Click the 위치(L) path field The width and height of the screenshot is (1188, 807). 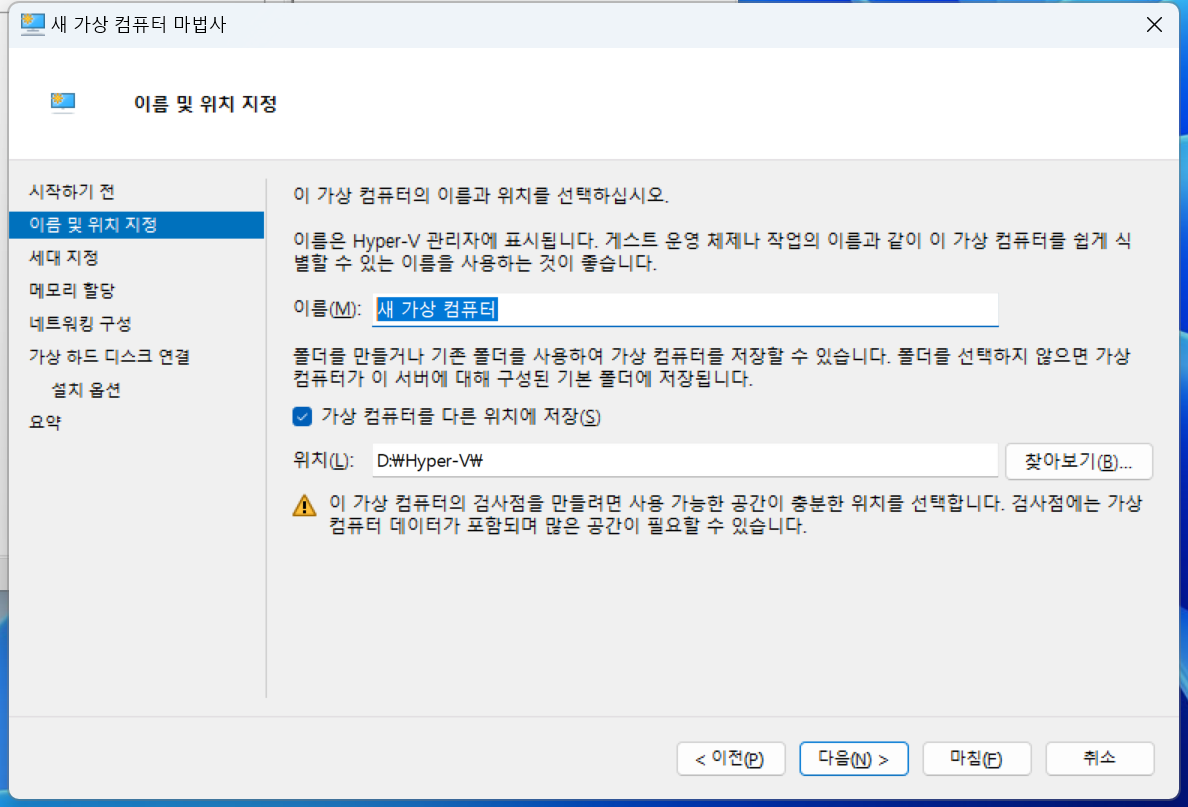tap(685, 461)
